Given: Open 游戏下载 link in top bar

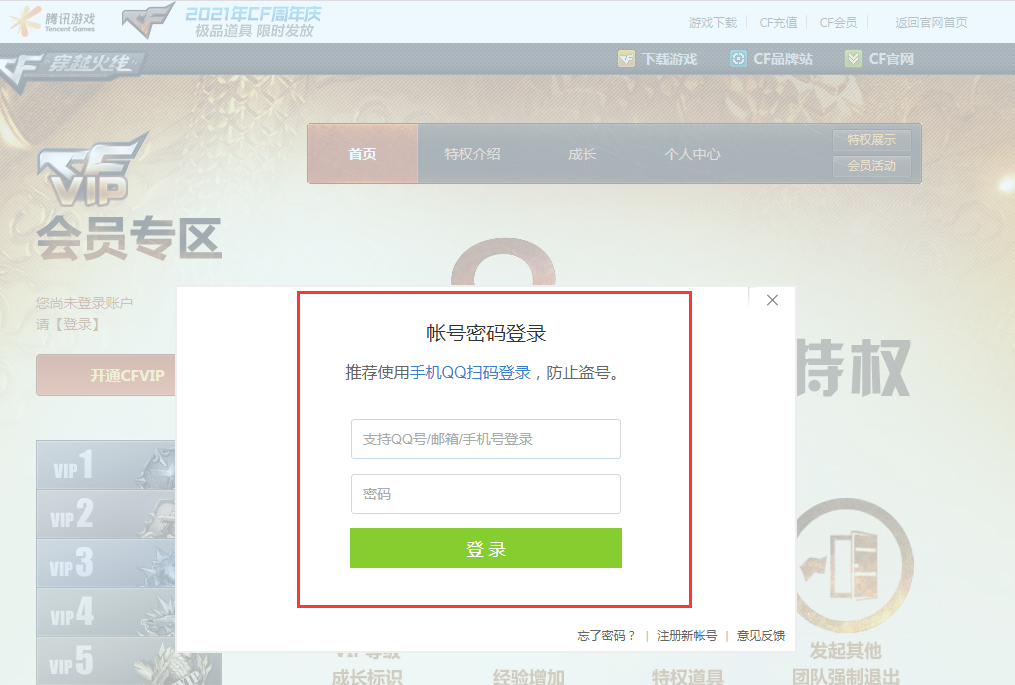Looking at the screenshot, I should (x=713, y=23).
